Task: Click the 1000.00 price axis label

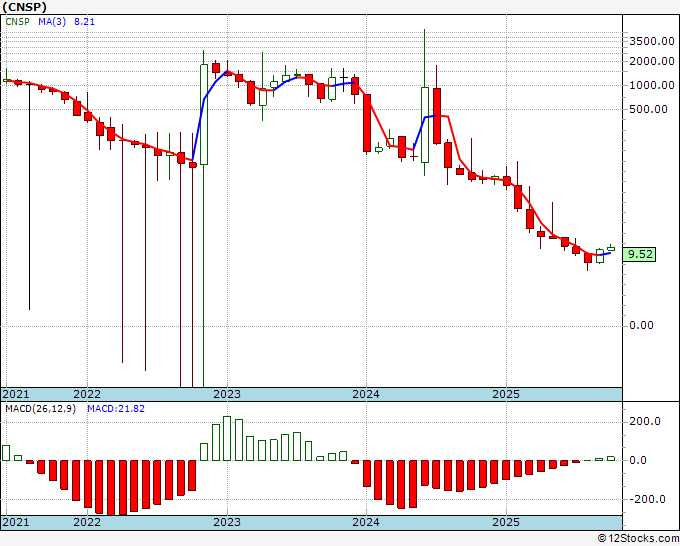Action: tap(652, 85)
